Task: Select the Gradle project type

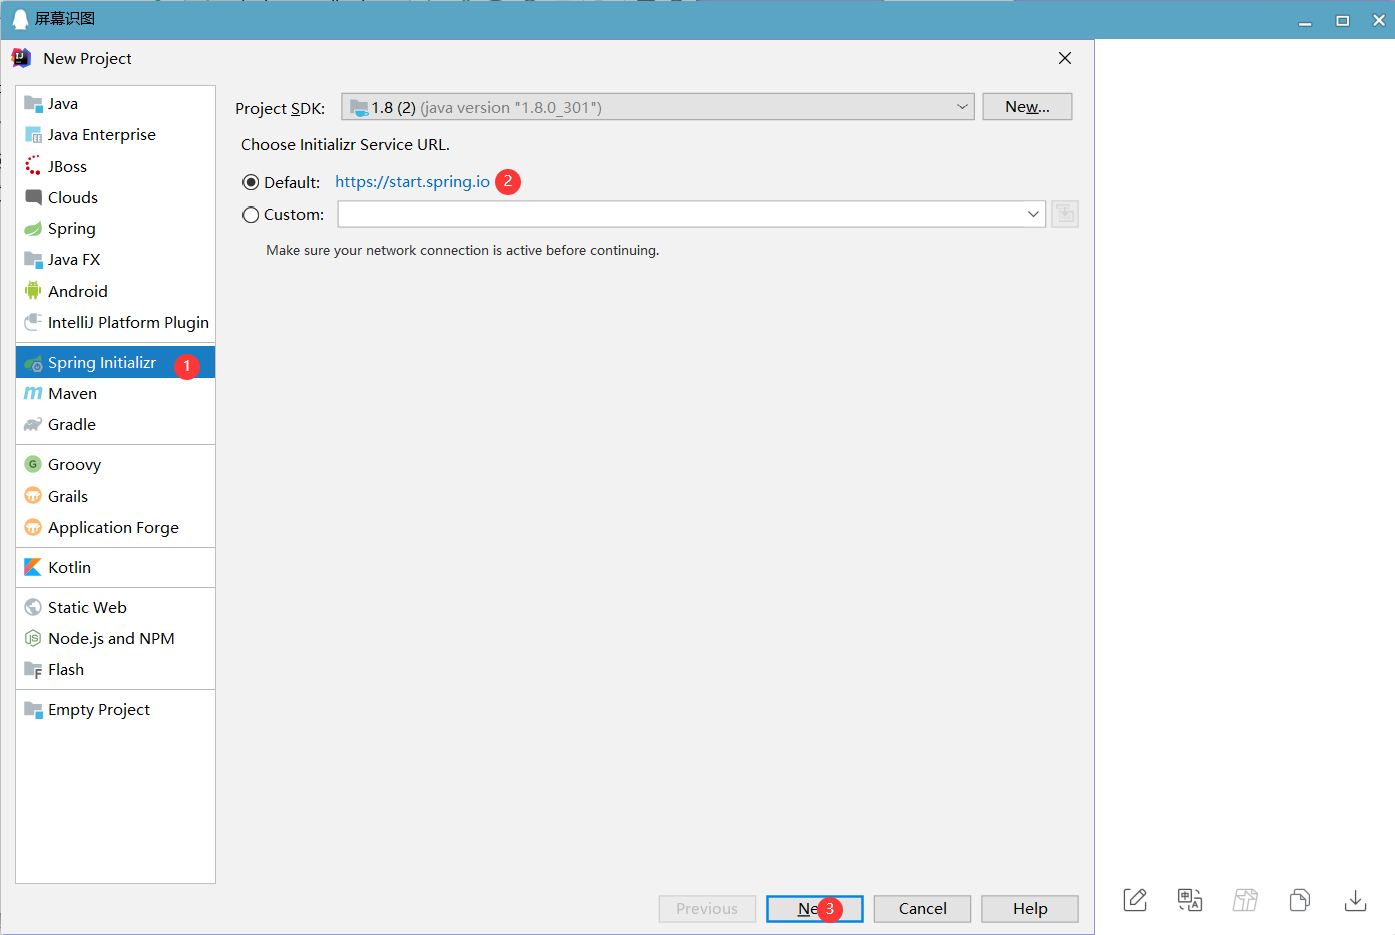Action: click(x=115, y=424)
